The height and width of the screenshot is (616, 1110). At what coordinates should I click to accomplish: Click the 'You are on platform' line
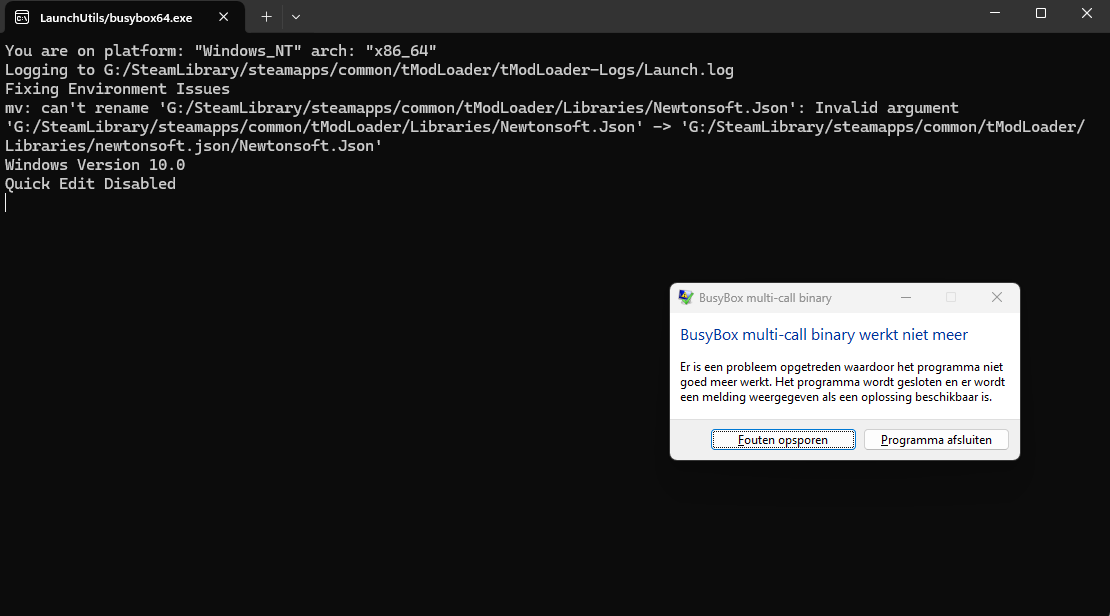click(x=221, y=50)
